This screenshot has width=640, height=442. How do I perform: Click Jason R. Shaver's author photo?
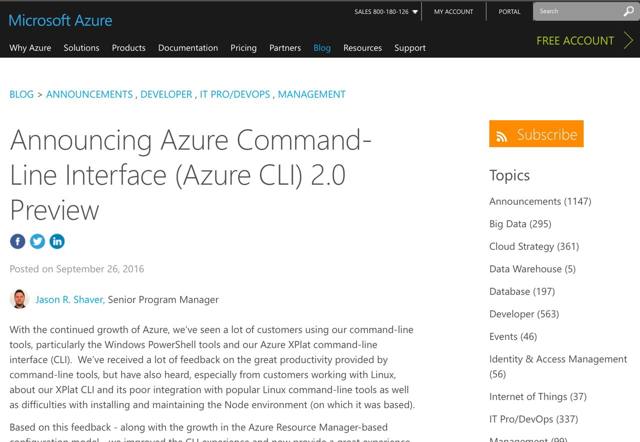(20, 299)
